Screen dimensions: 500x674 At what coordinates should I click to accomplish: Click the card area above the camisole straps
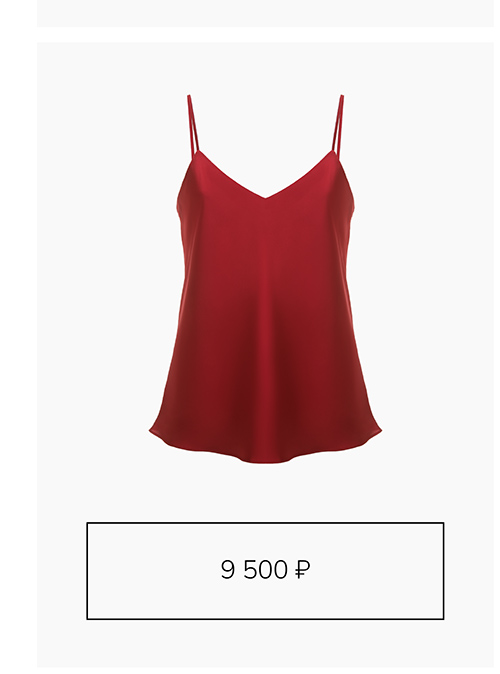[265, 68]
